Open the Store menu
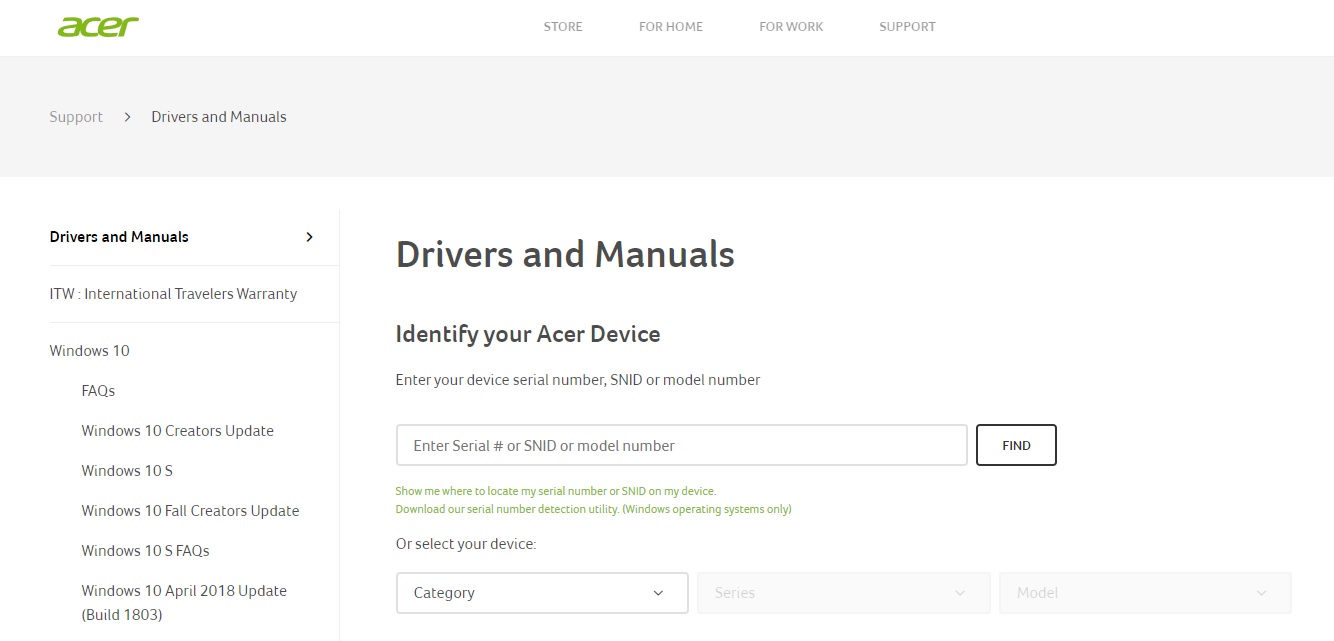The width and height of the screenshot is (1334, 641). tap(563, 27)
